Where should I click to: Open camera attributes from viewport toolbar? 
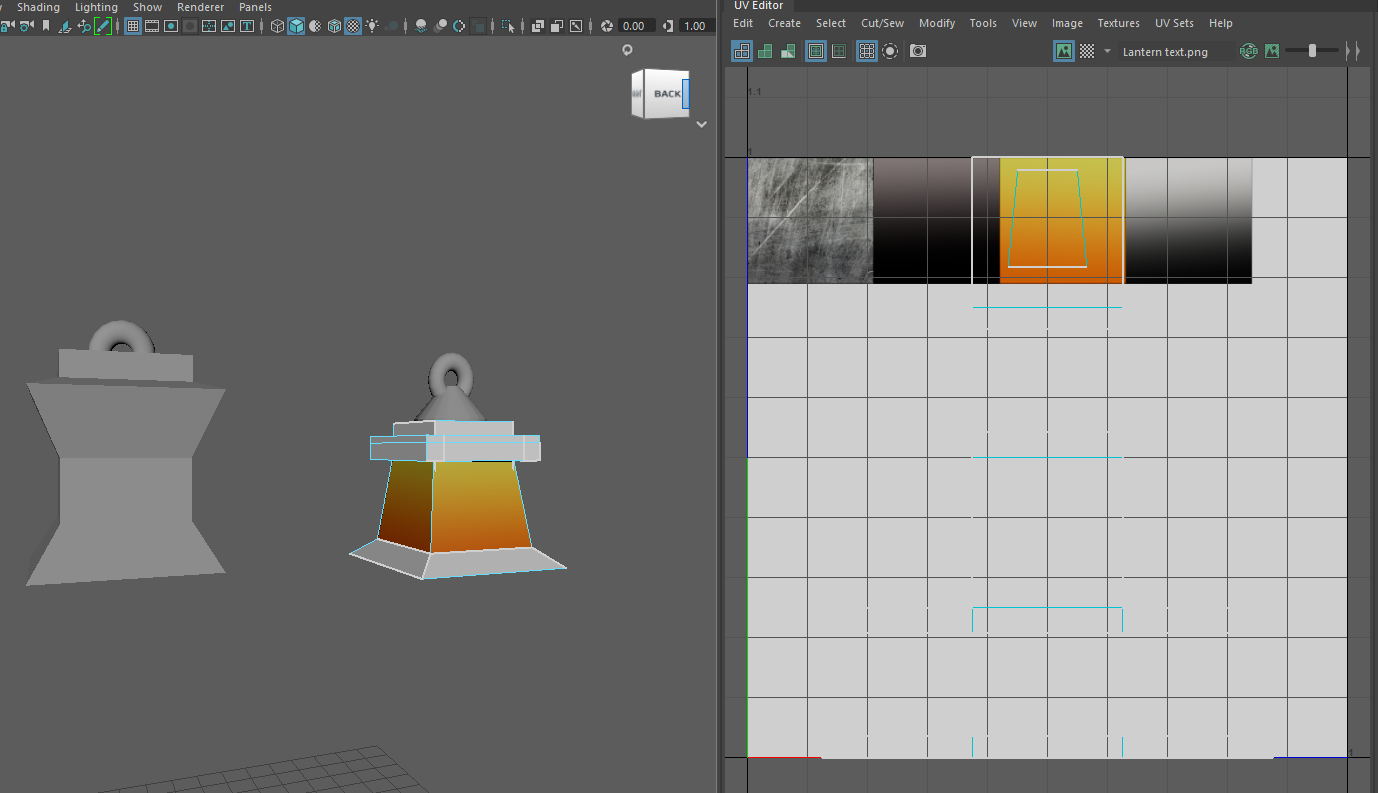pos(24,26)
